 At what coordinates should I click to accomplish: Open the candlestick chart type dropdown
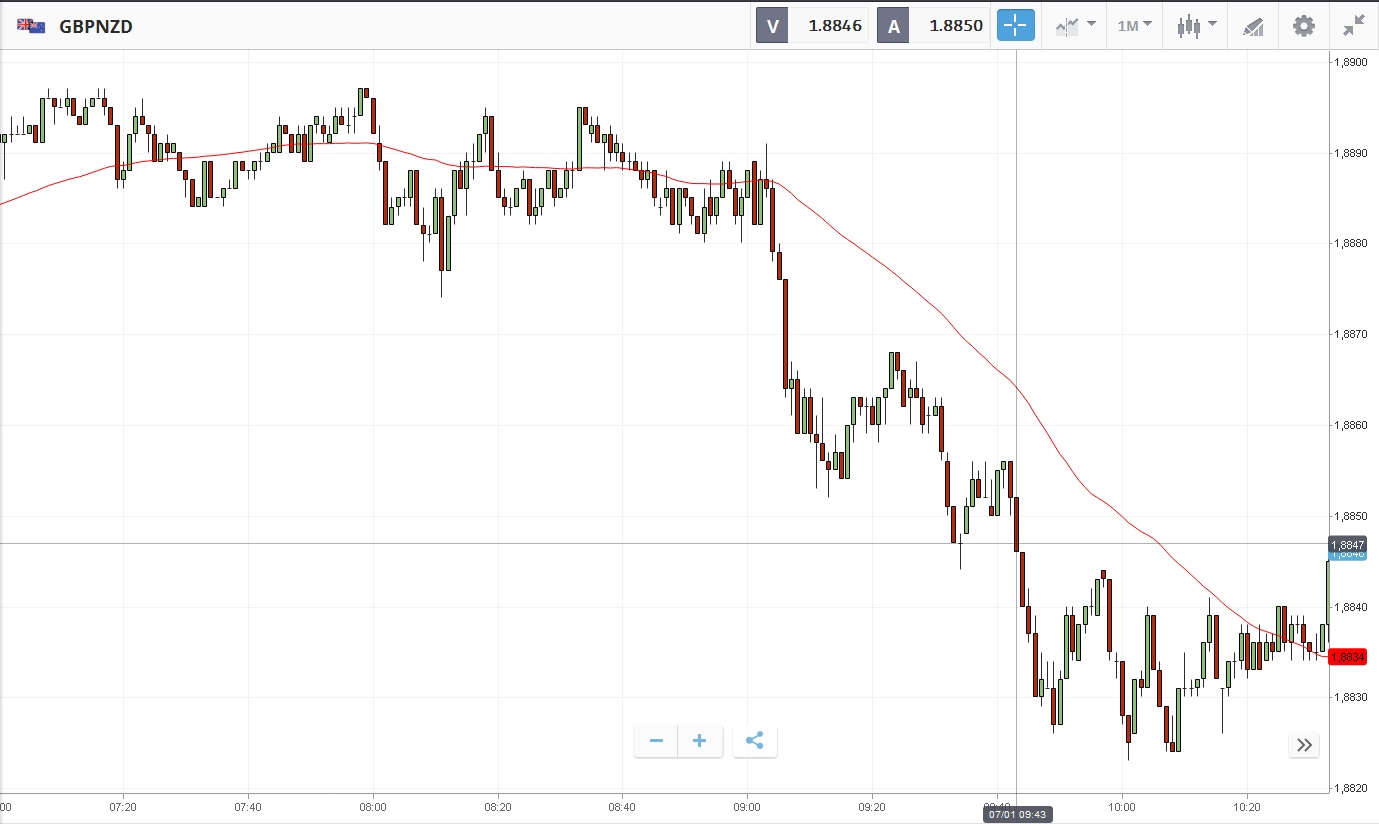click(1196, 26)
